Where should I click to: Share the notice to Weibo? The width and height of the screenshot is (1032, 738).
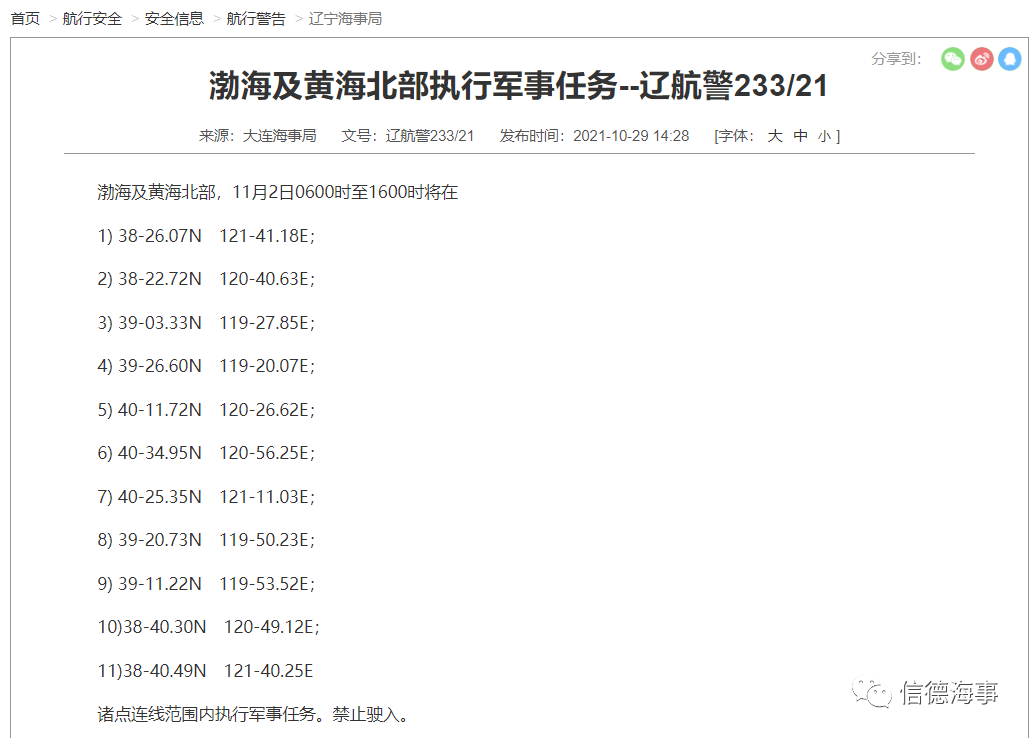pos(981,59)
